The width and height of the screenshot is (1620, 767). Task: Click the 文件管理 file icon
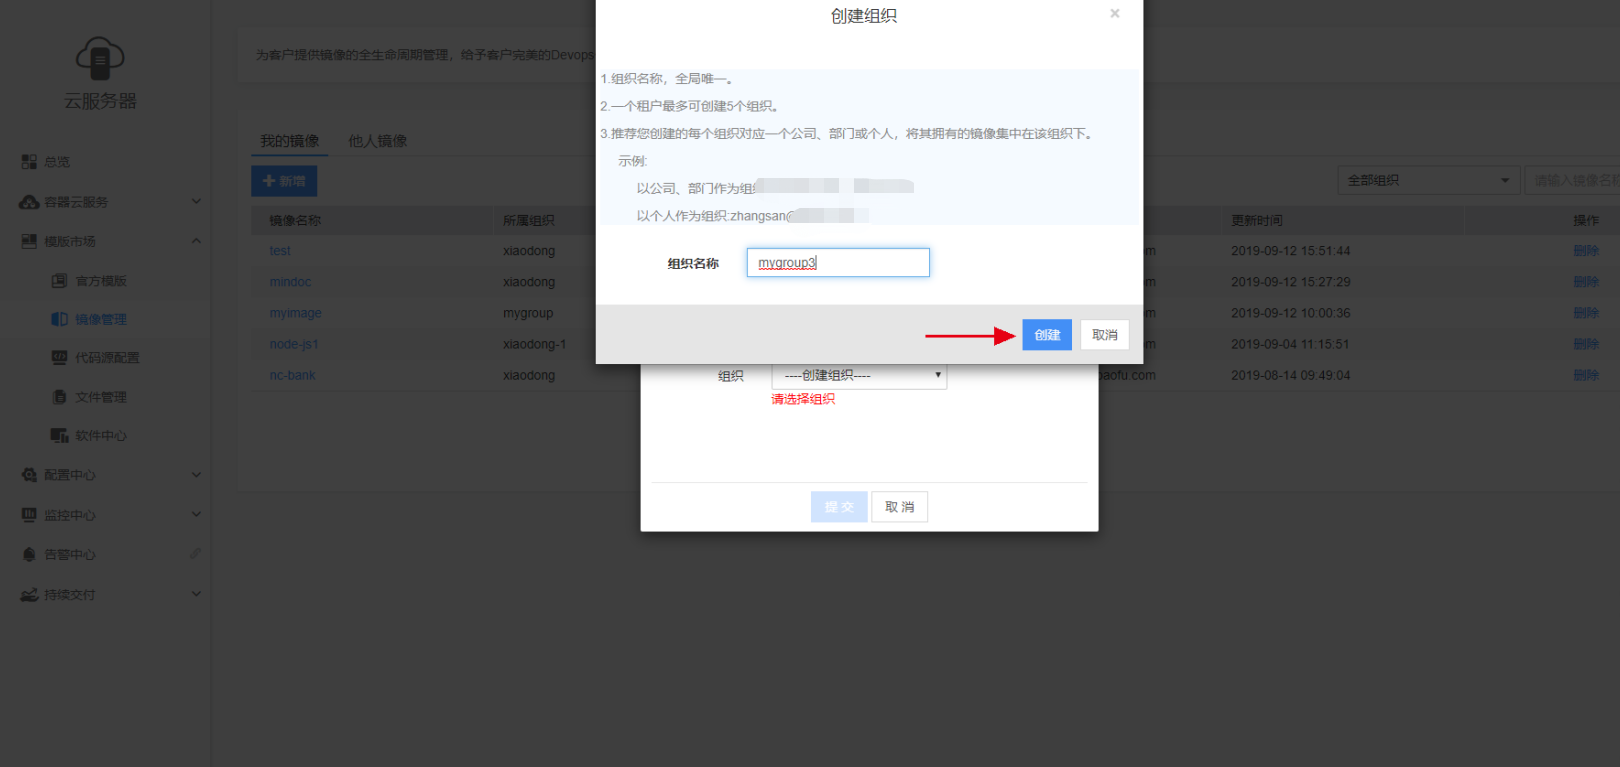60,397
